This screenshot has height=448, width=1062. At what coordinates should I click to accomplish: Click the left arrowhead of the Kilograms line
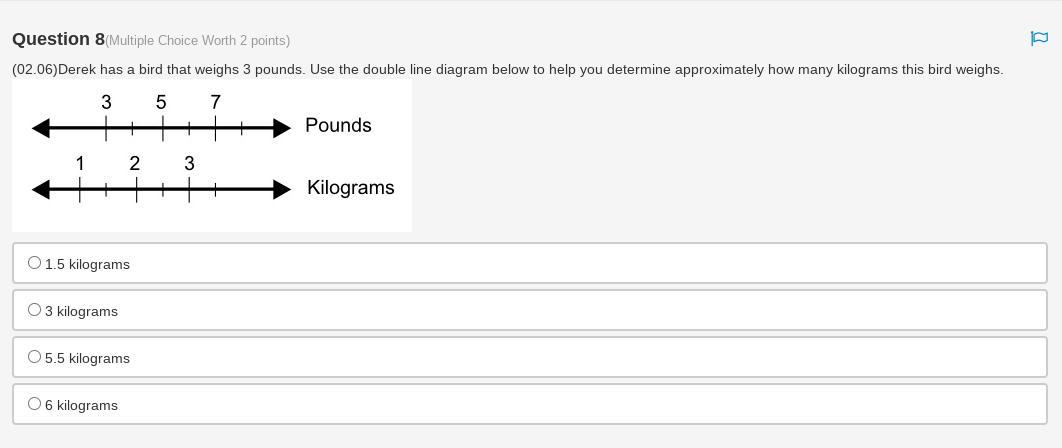[x=41, y=189]
